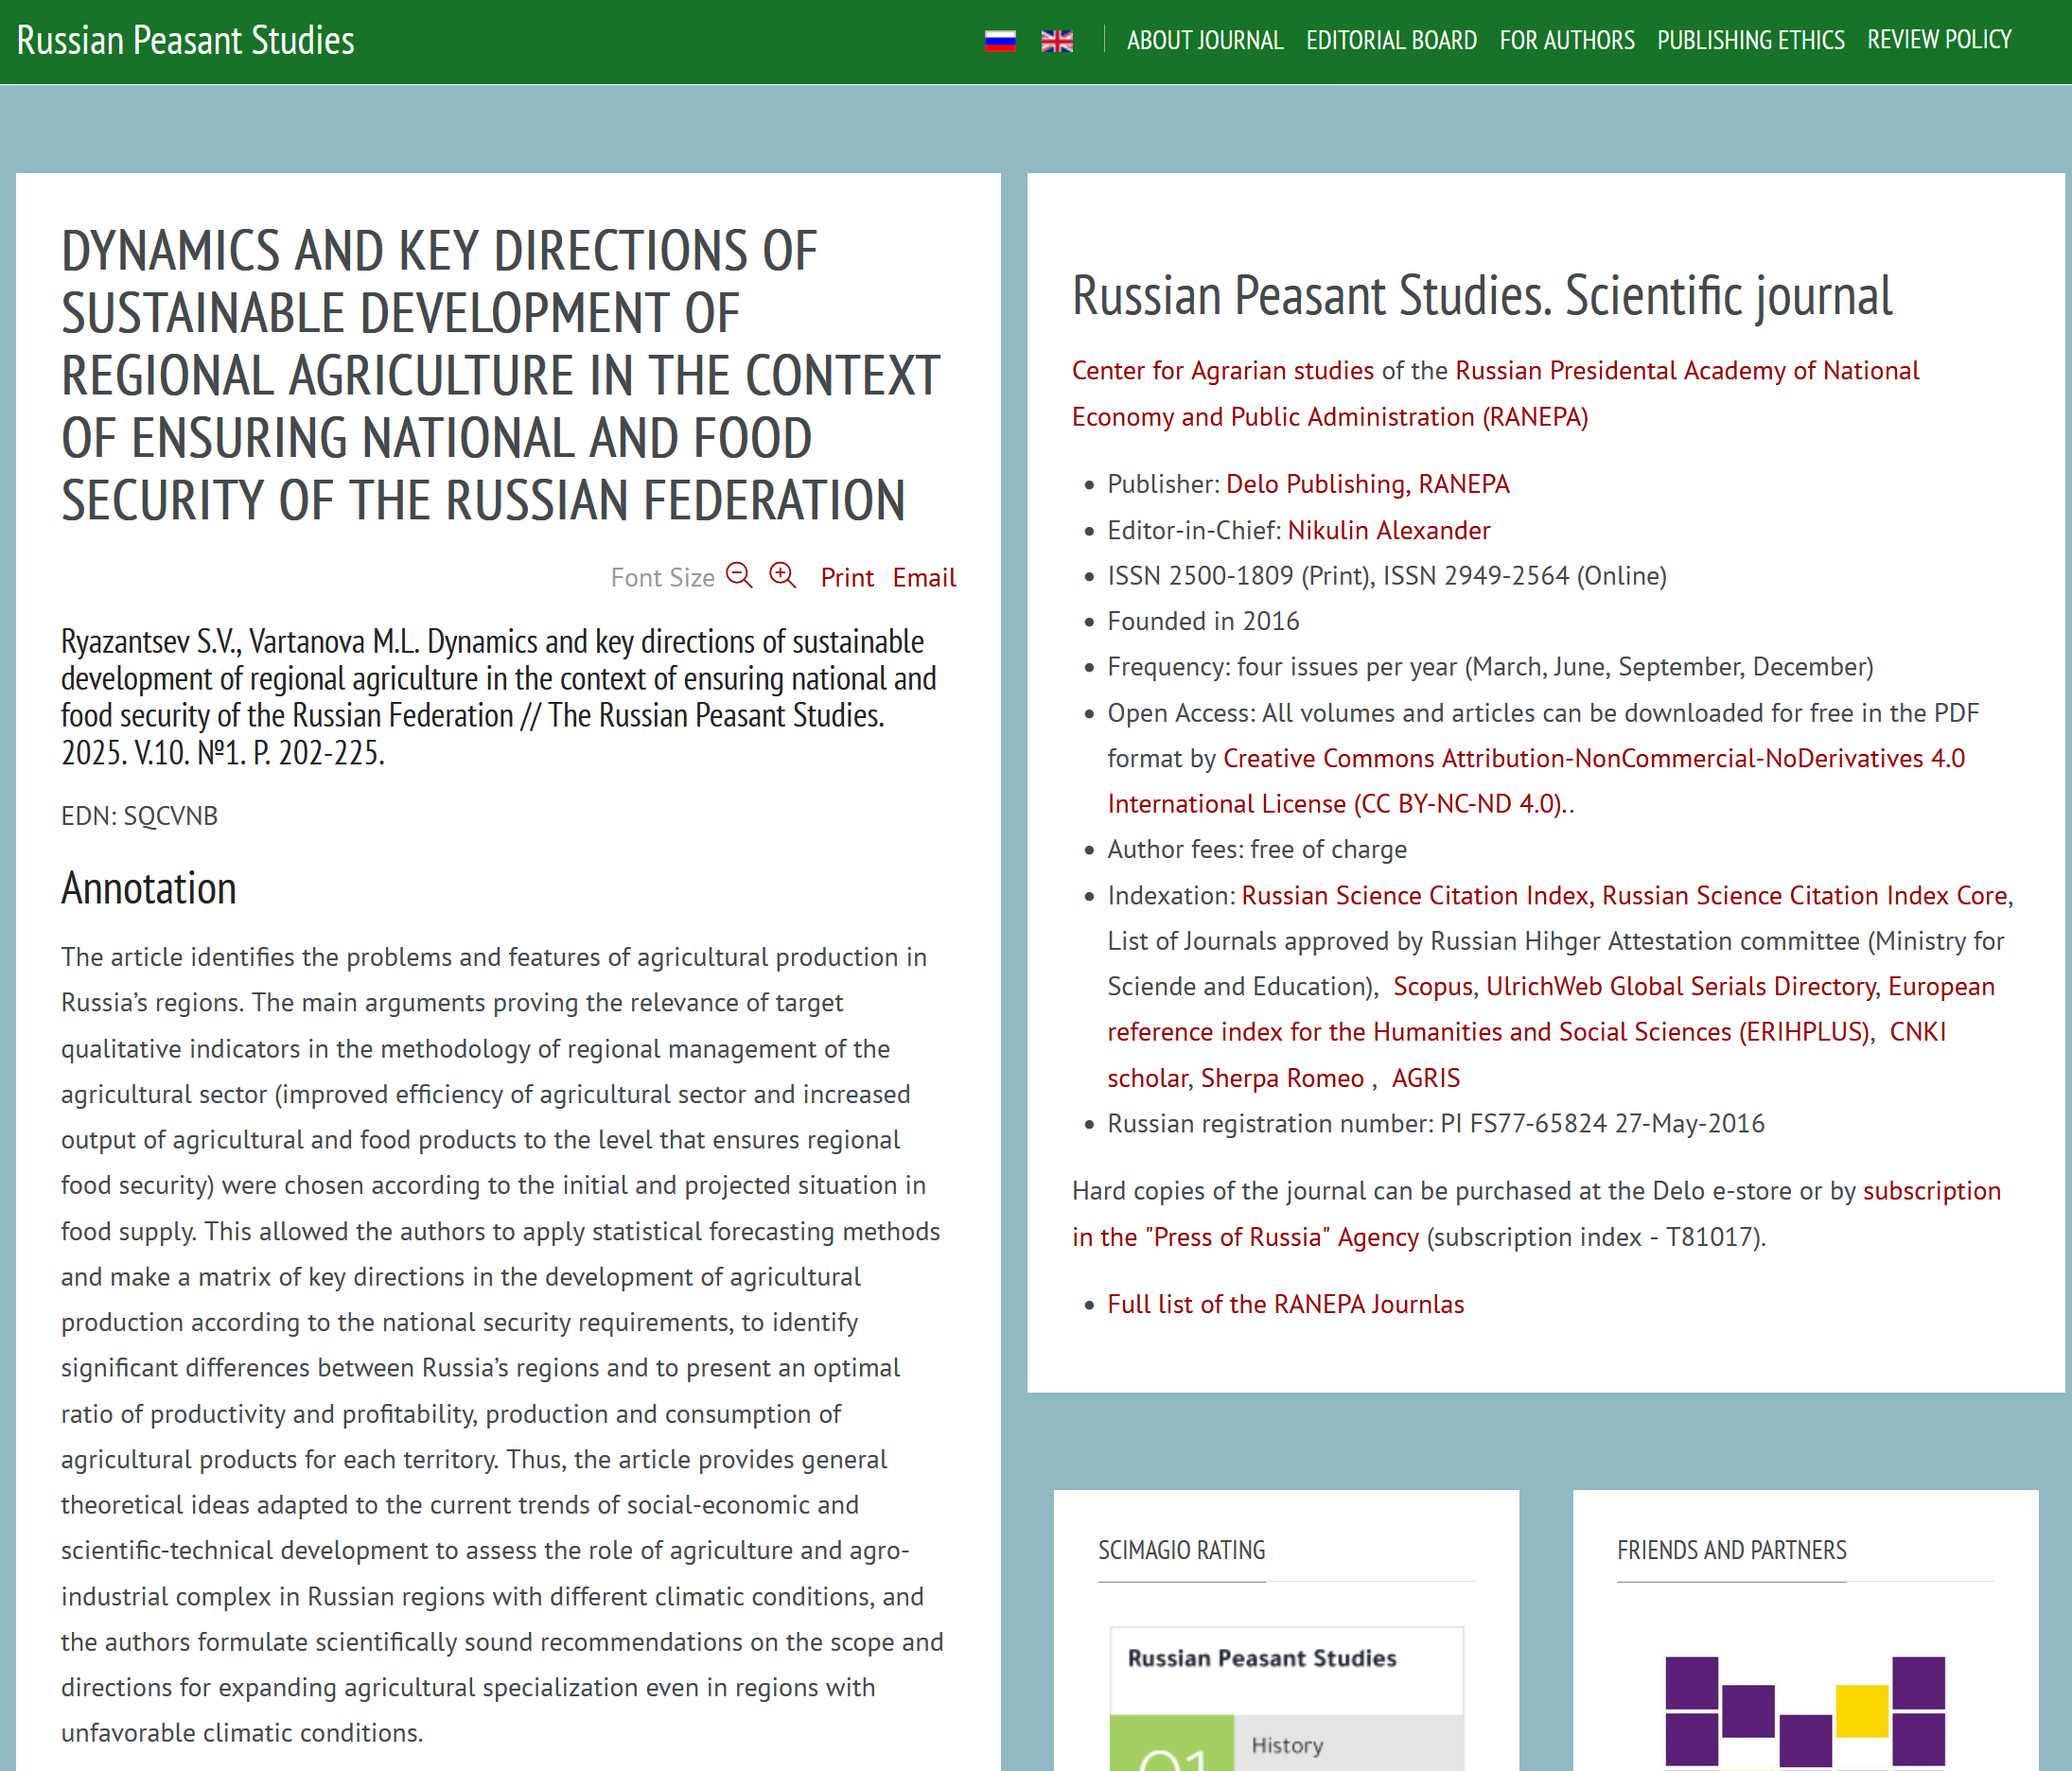Open the Review Policy page

pyautogui.click(x=1938, y=40)
